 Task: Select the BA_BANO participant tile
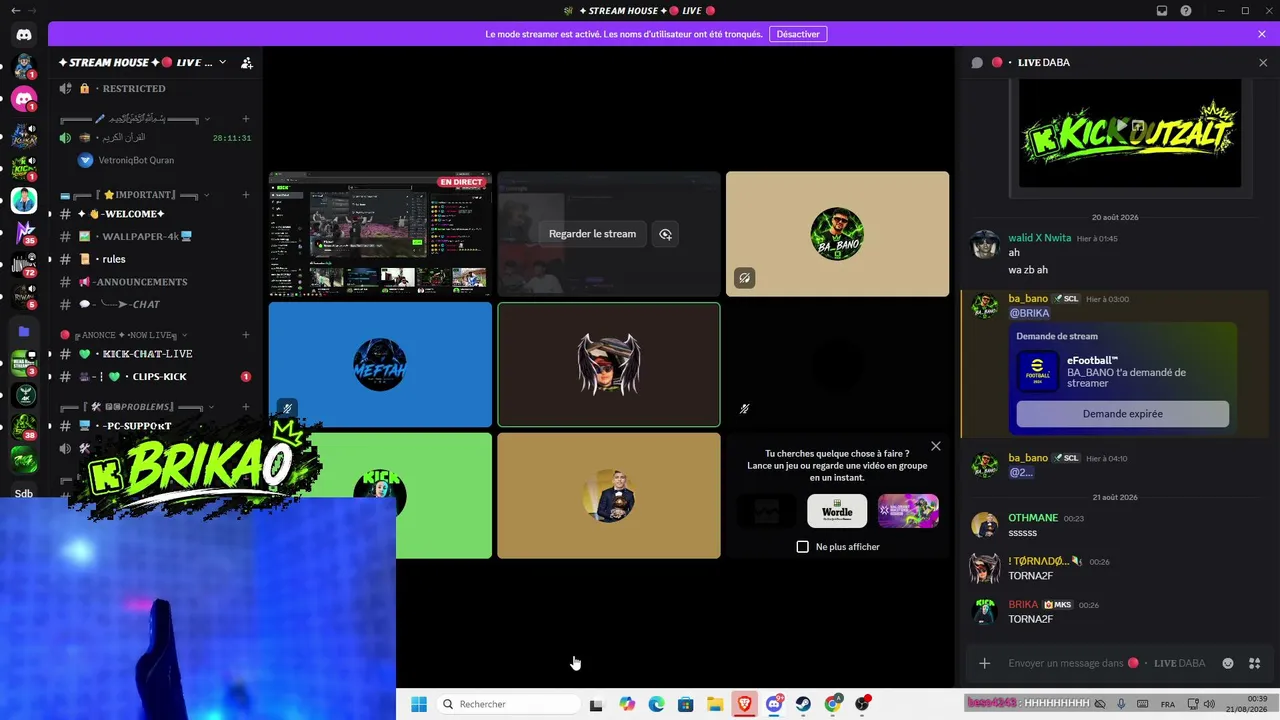pyautogui.click(x=837, y=234)
